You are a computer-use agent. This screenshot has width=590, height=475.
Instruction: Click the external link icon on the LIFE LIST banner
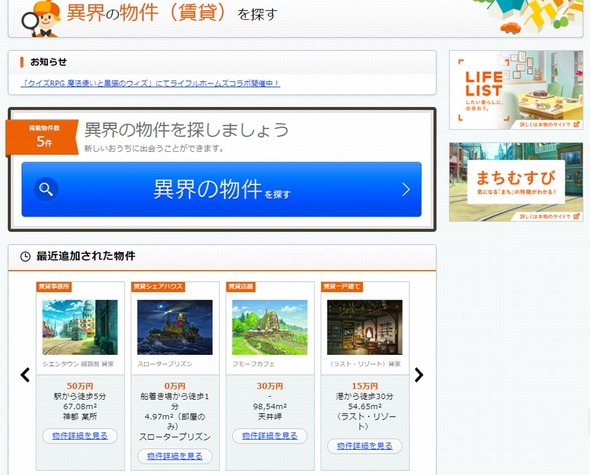point(576,124)
